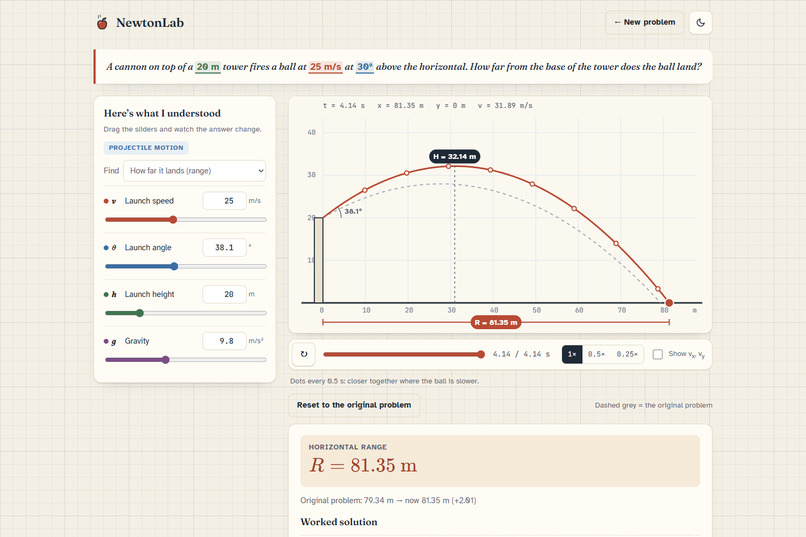Click the red Launch speed slider handle
806x537 pixels.
point(173,219)
